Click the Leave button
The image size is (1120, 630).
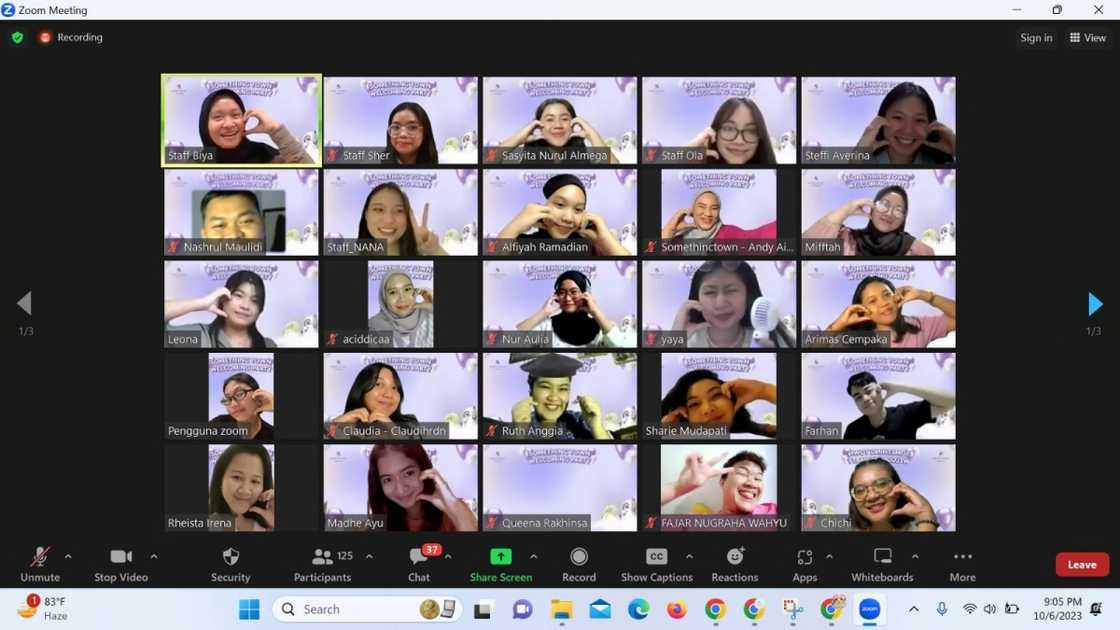tap(1081, 564)
